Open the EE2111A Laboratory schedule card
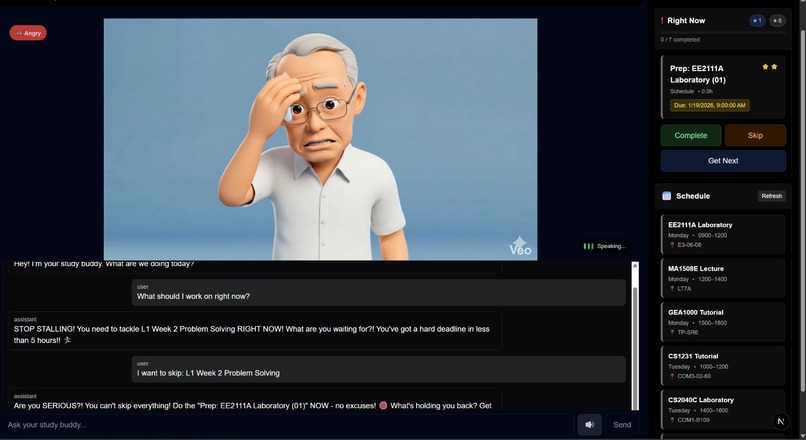 point(723,234)
